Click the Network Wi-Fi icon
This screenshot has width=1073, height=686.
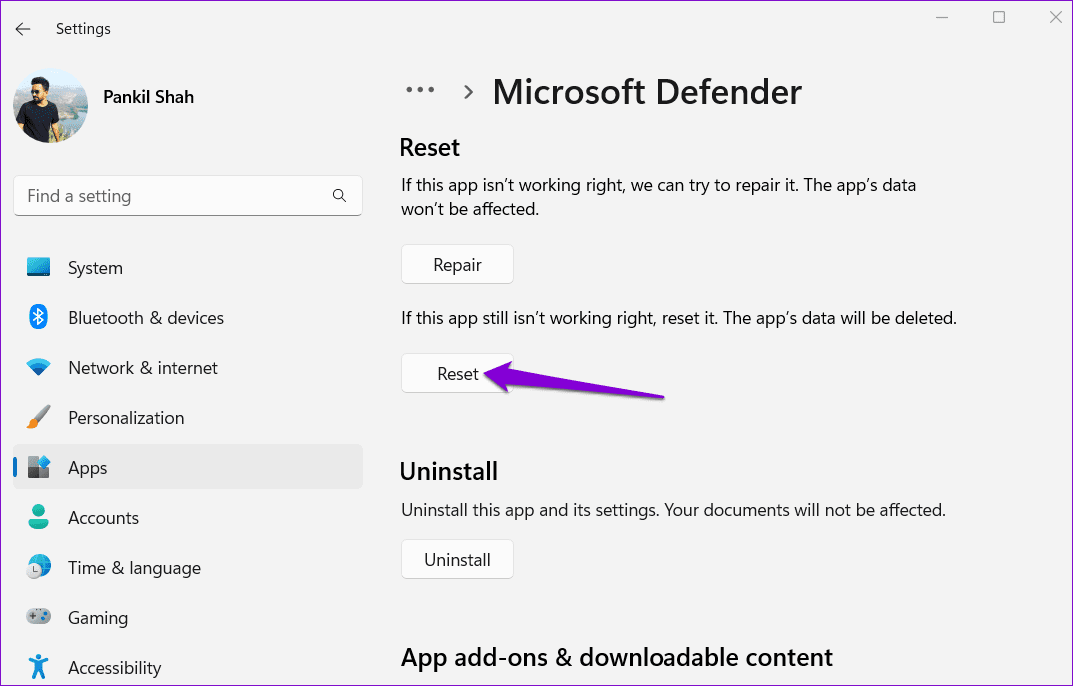click(x=38, y=368)
